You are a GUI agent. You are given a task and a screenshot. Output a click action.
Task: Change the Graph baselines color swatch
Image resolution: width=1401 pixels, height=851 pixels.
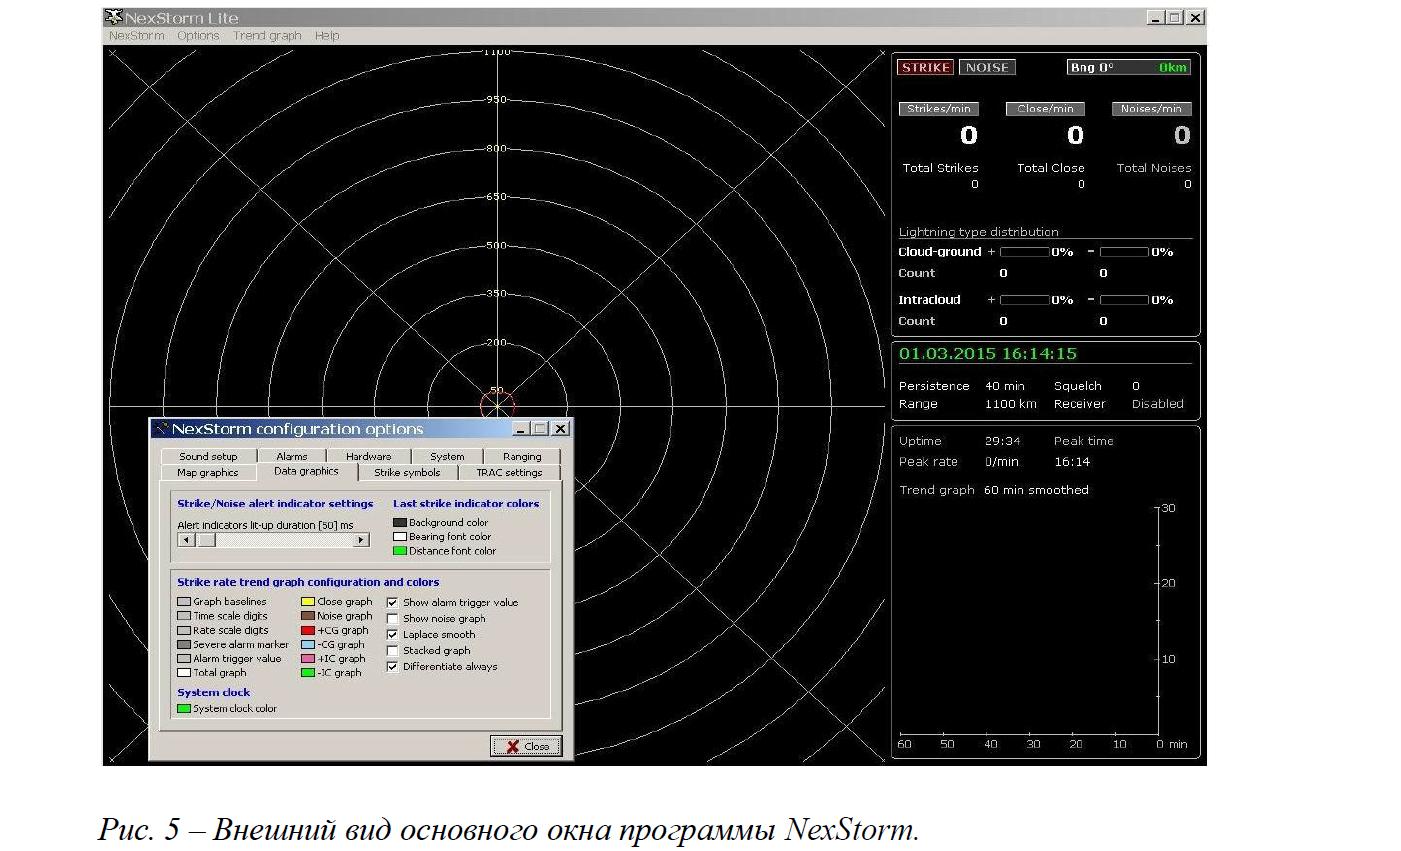pyautogui.click(x=184, y=602)
